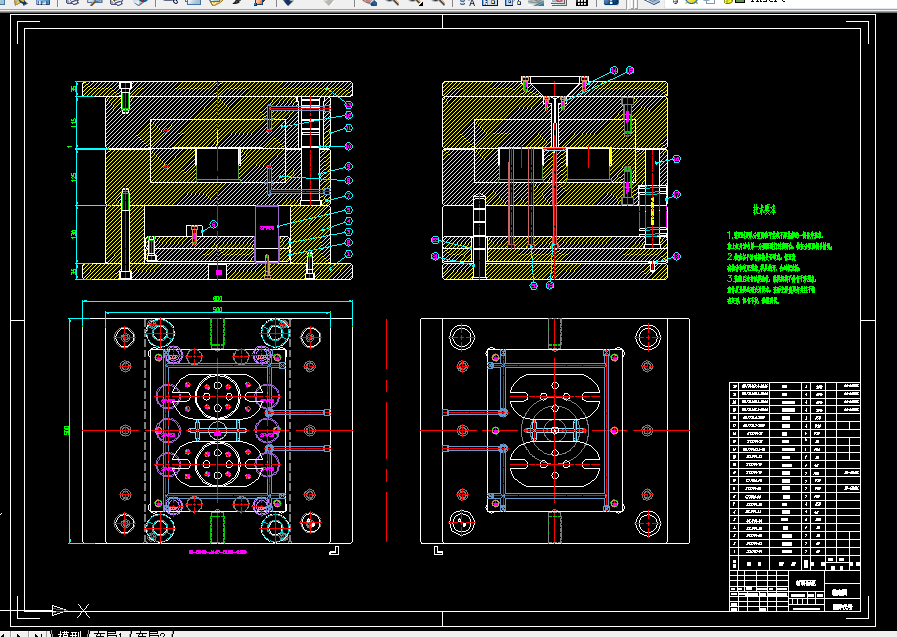This screenshot has width=897, height=637.
Task: Select the 35 dimension below 130
Action: (73, 272)
